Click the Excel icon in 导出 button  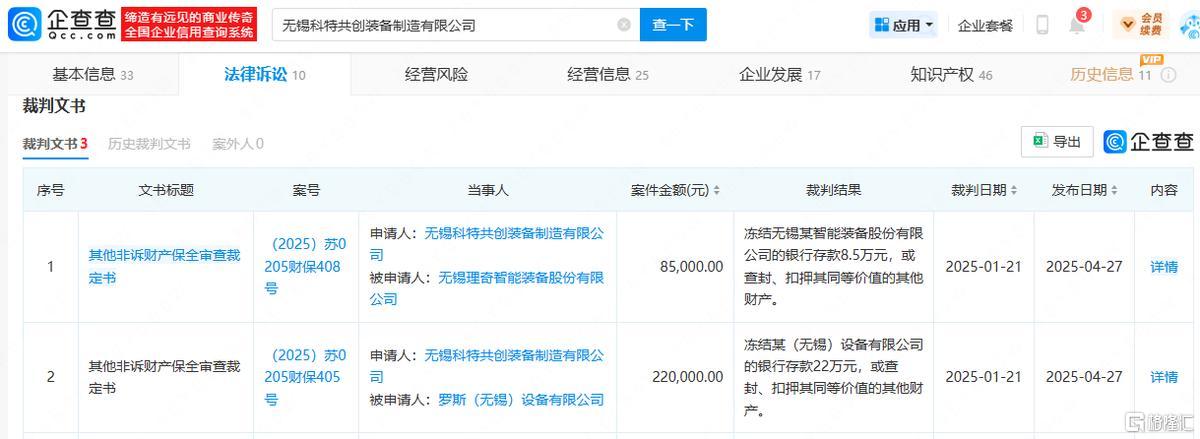tap(1040, 142)
